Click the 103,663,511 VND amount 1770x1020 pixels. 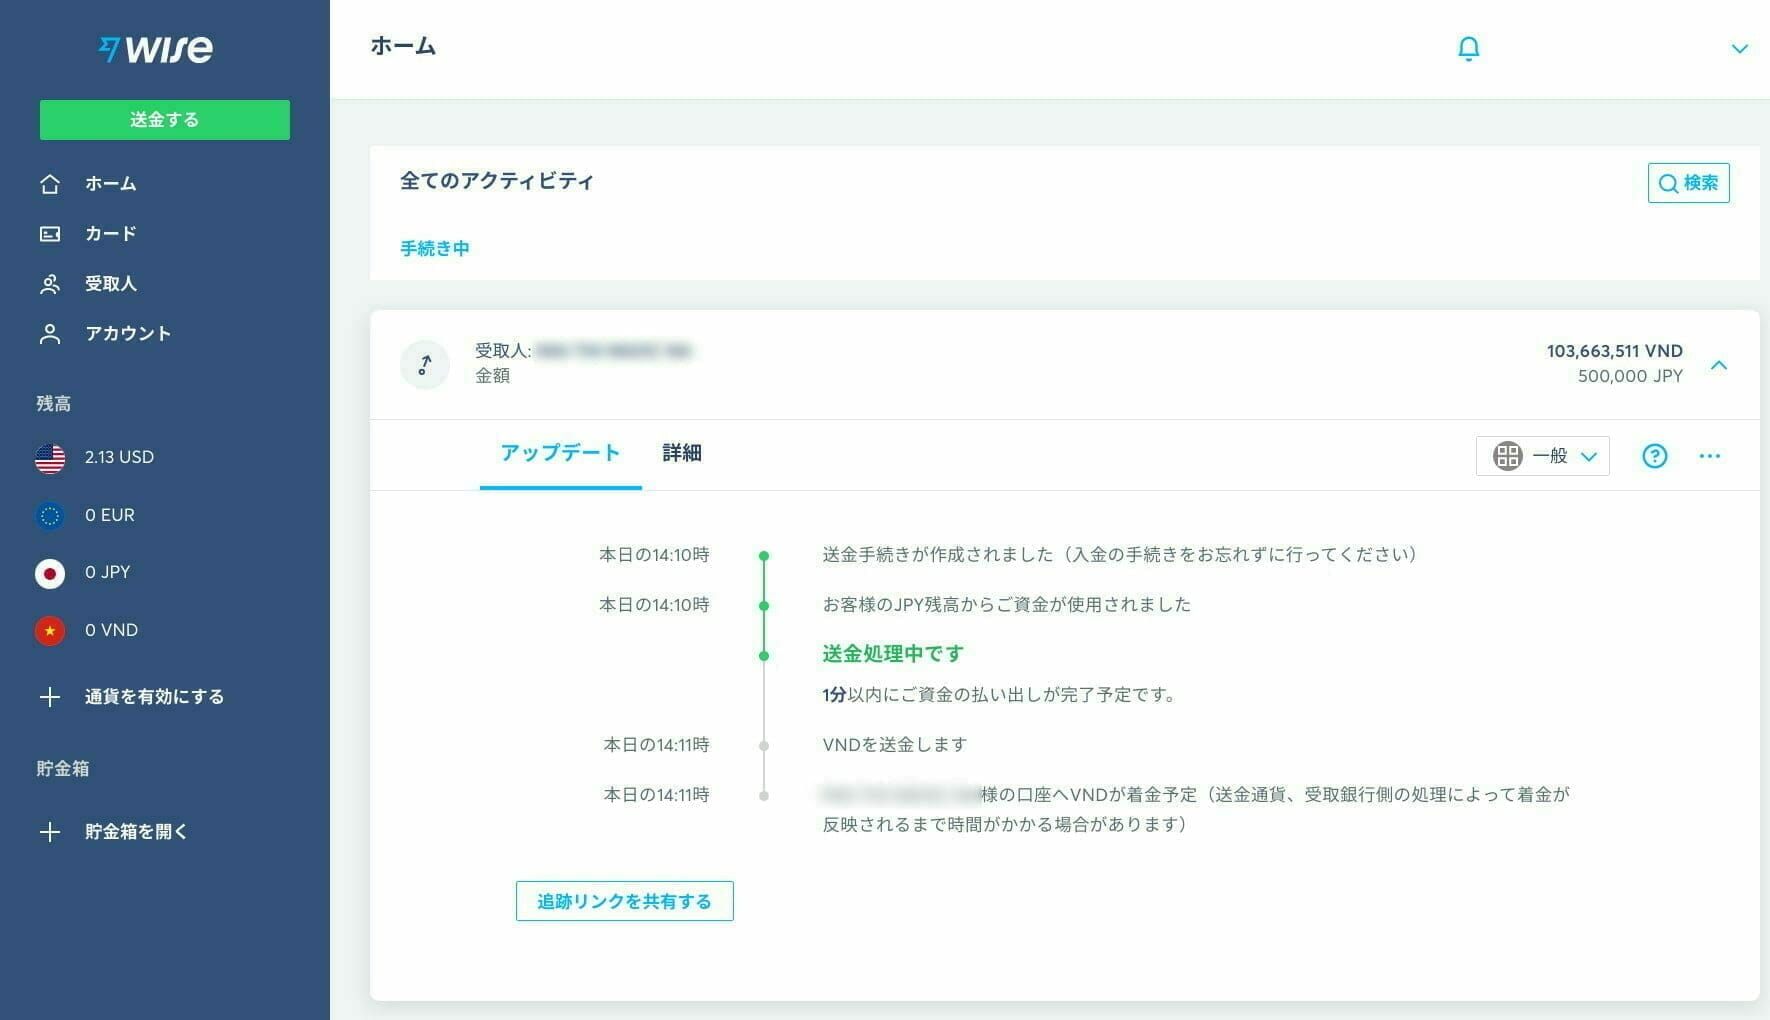[1614, 351]
